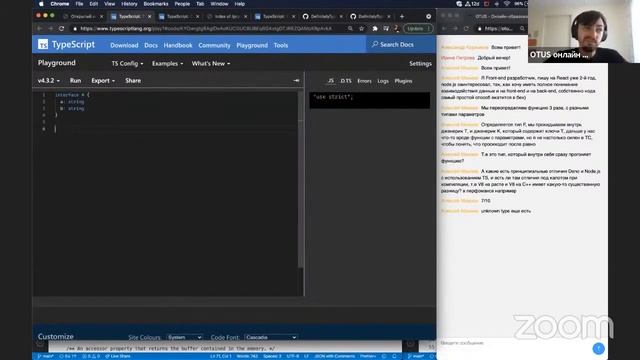Open the View menu
This screenshot has width=640, height=360.
coord(109,4)
